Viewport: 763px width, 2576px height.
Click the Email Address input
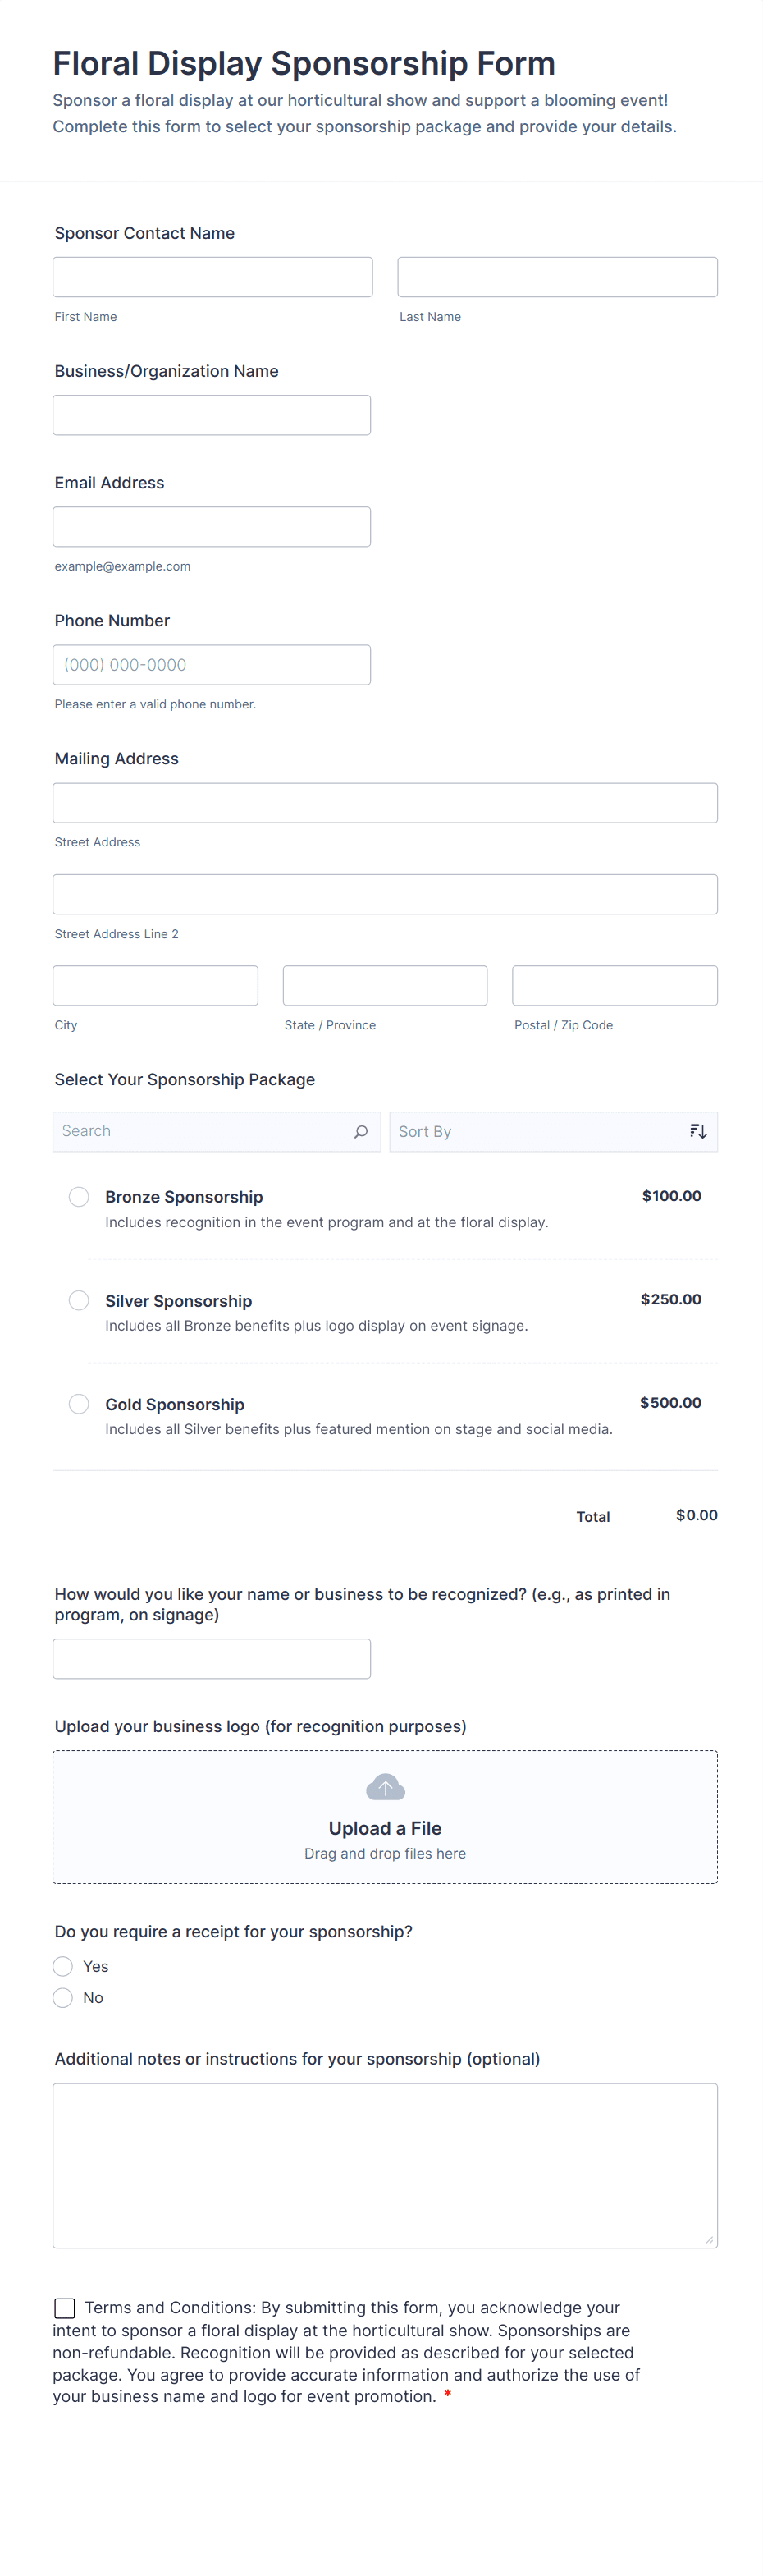click(211, 527)
